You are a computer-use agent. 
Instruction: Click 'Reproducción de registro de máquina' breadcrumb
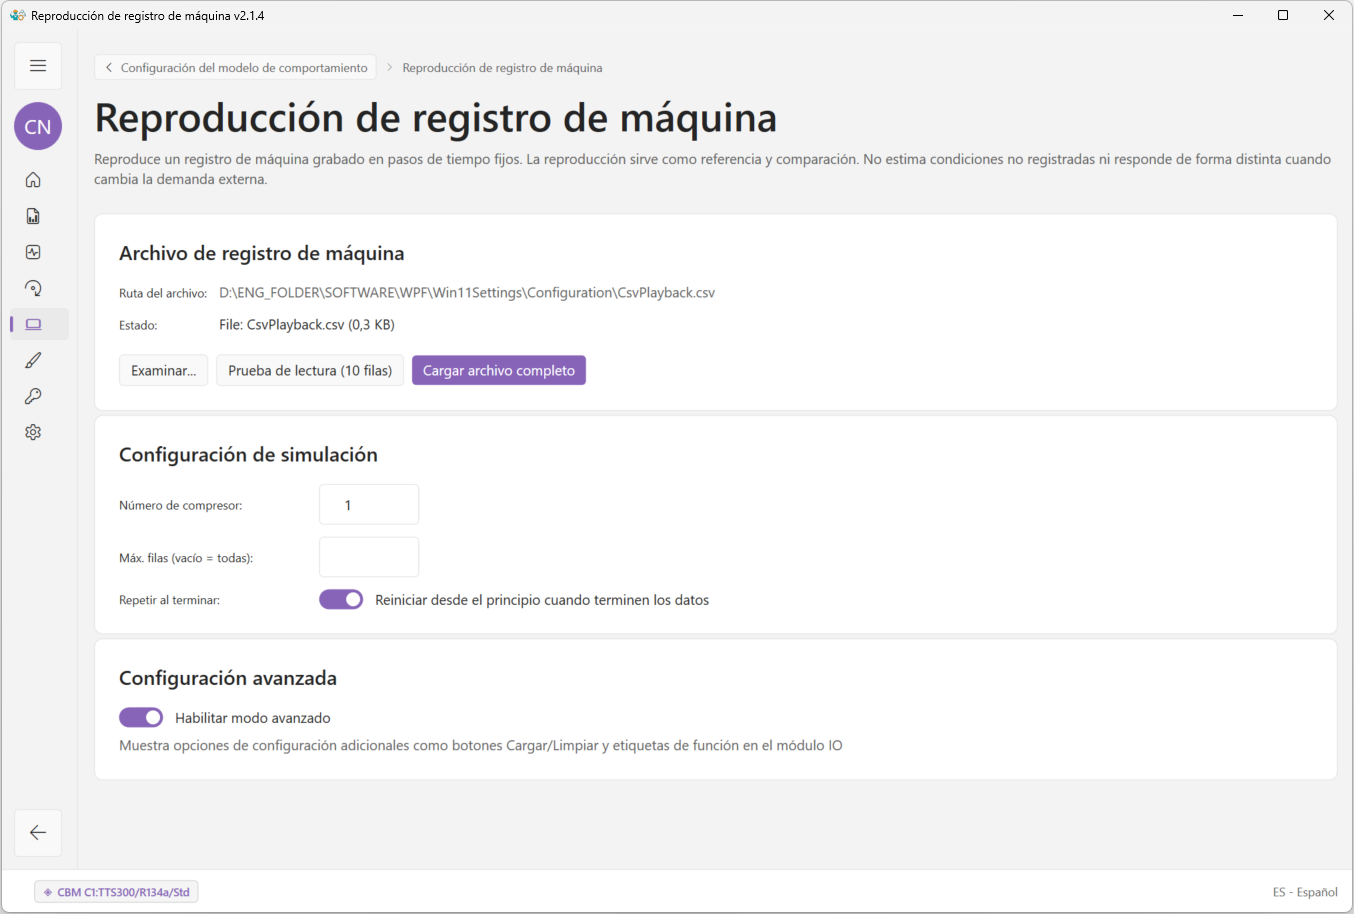click(x=502, y=68)
